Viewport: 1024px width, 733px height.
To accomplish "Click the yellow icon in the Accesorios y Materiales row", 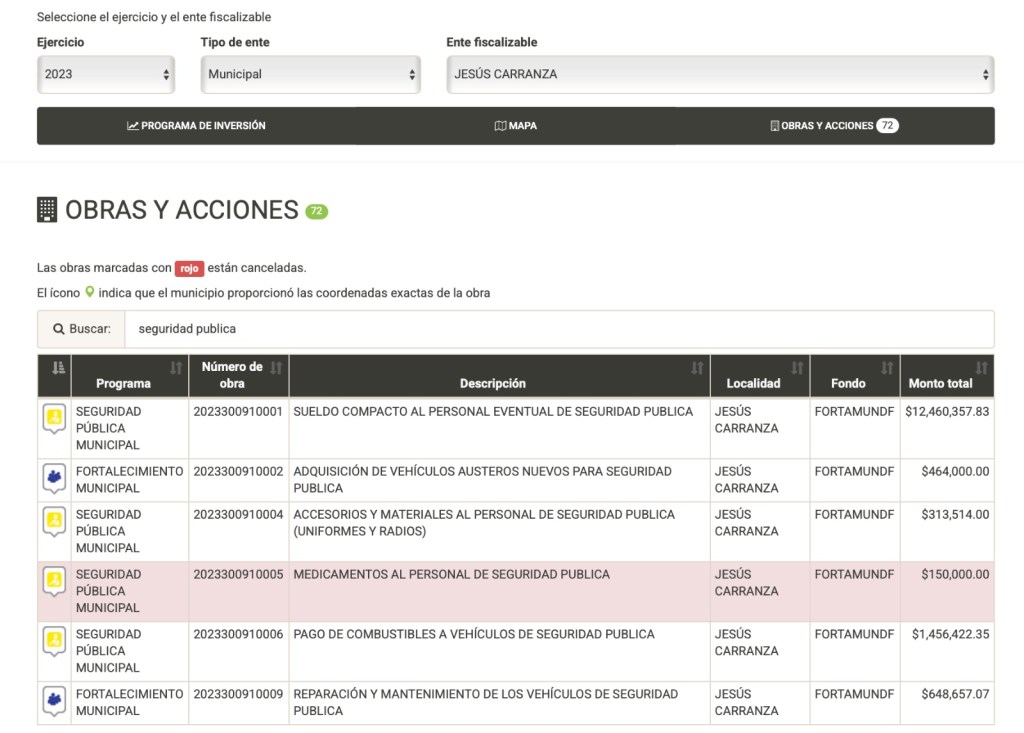I will [x=54, y=520].
